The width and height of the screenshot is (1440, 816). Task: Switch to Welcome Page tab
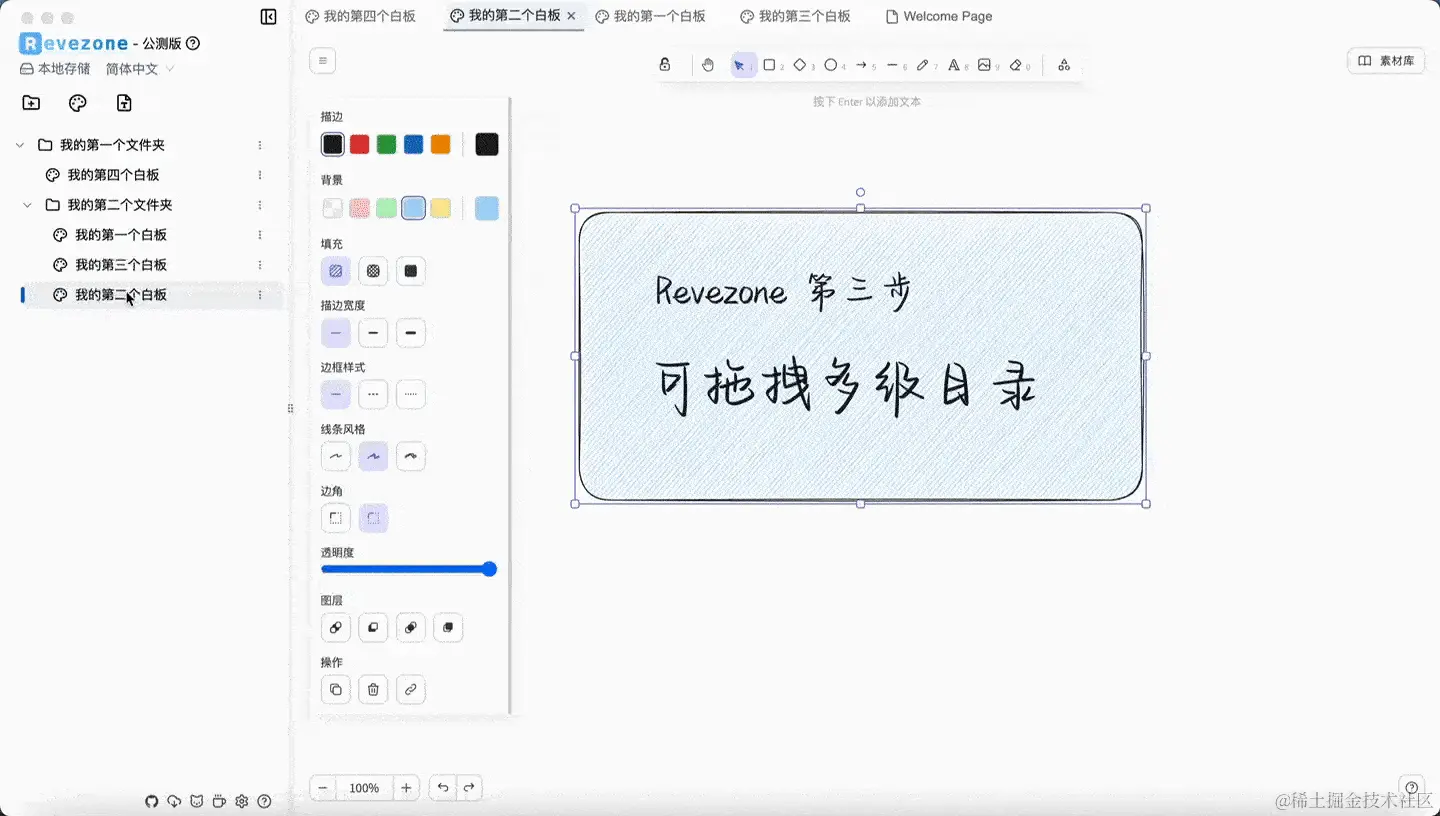(x=939, y=16)
